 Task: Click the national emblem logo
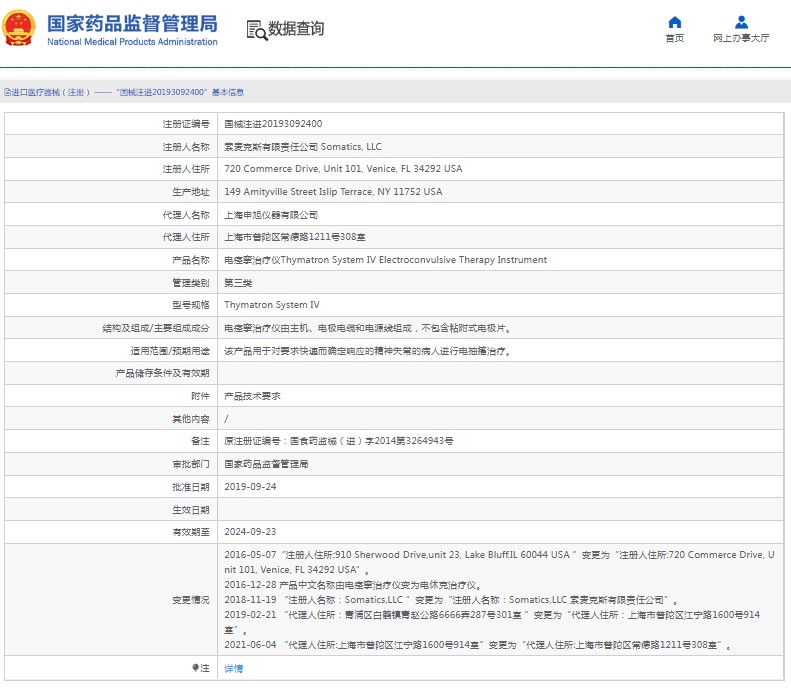click(19, 28)
